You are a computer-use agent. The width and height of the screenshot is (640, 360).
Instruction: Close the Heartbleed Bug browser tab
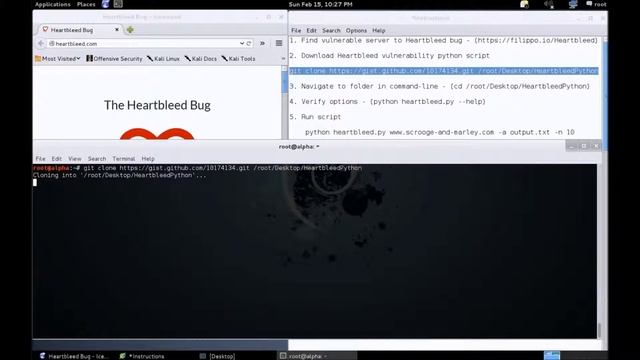coord(117,29)
